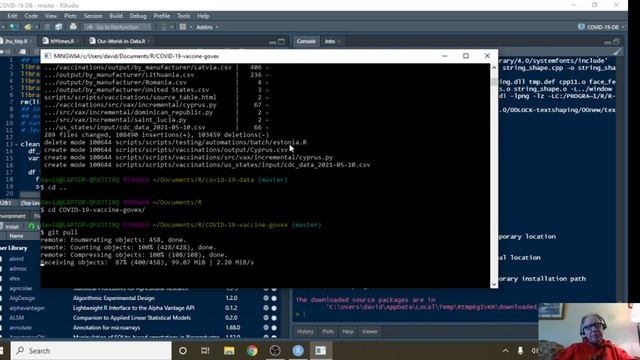
Task: Maximize the source editor pane
Action: (281, 42)
